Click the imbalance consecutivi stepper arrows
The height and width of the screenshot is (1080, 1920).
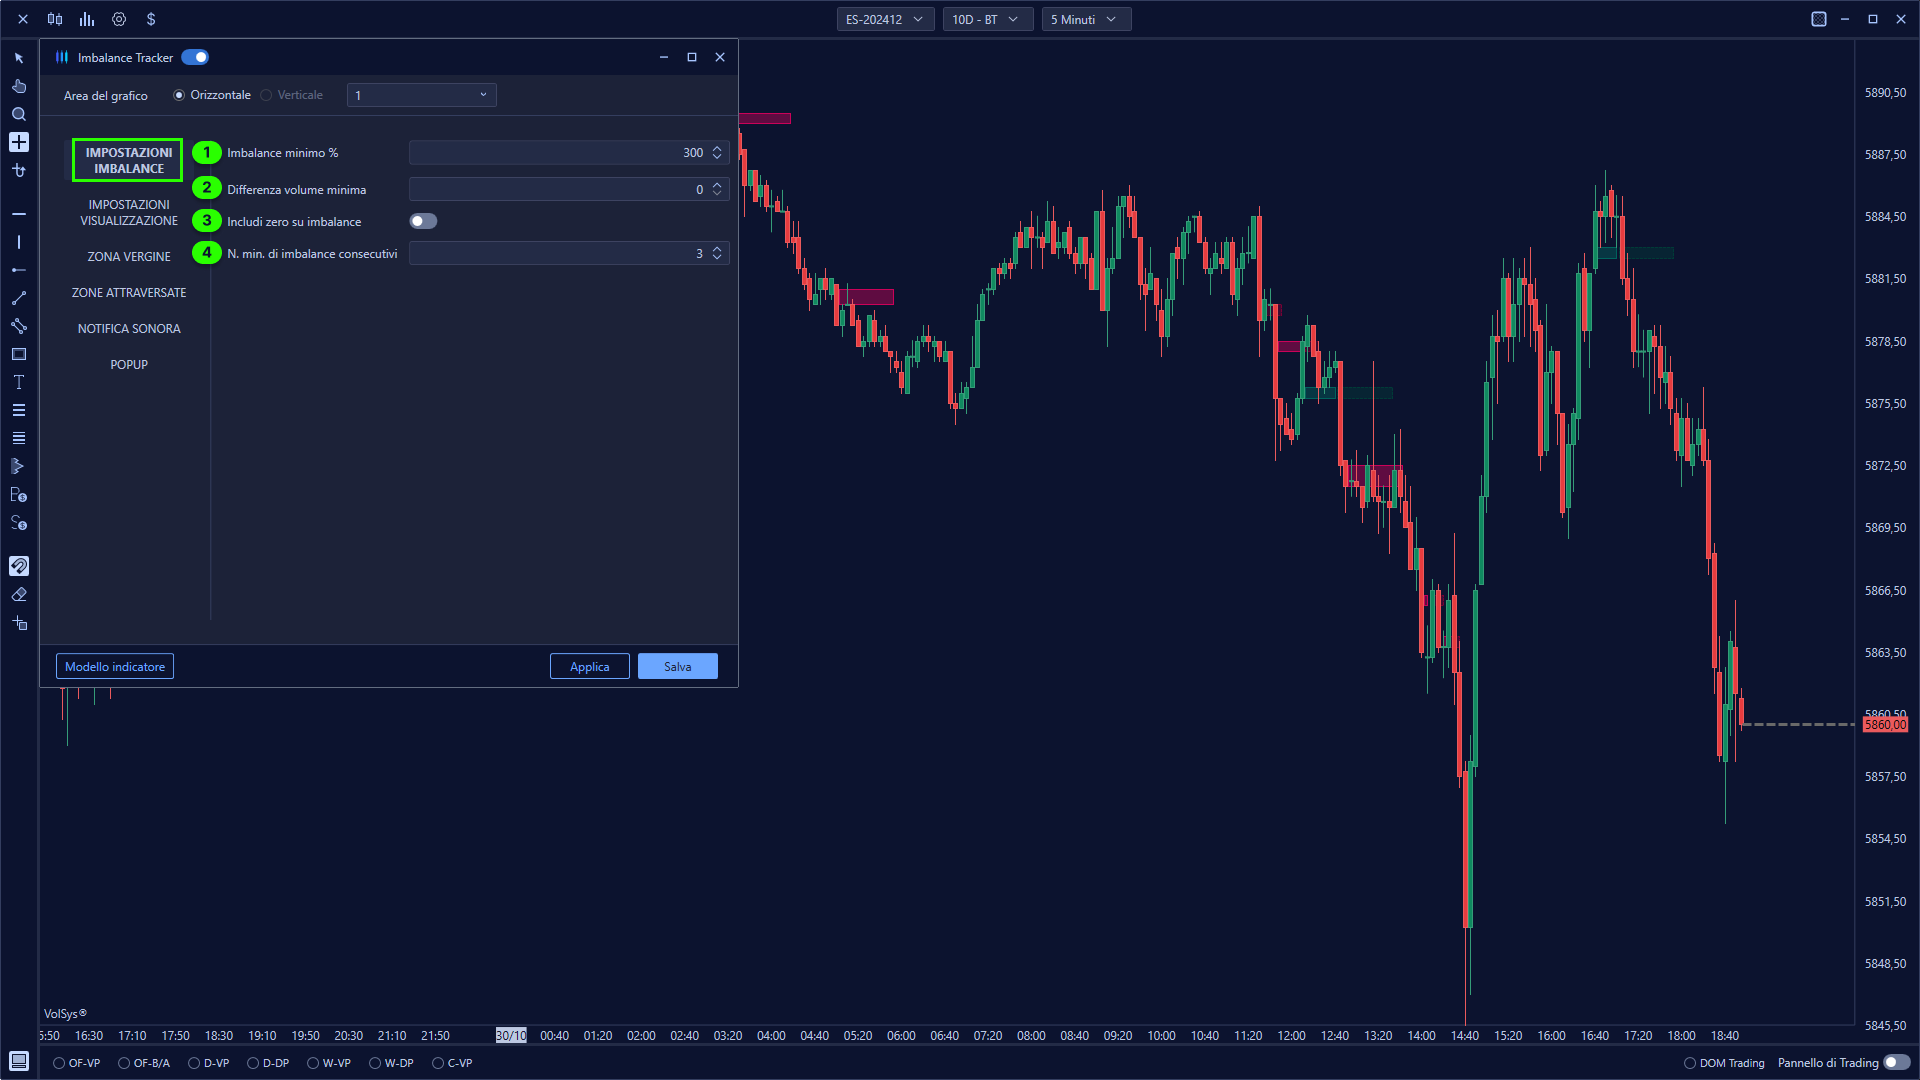tap(717, 253)
